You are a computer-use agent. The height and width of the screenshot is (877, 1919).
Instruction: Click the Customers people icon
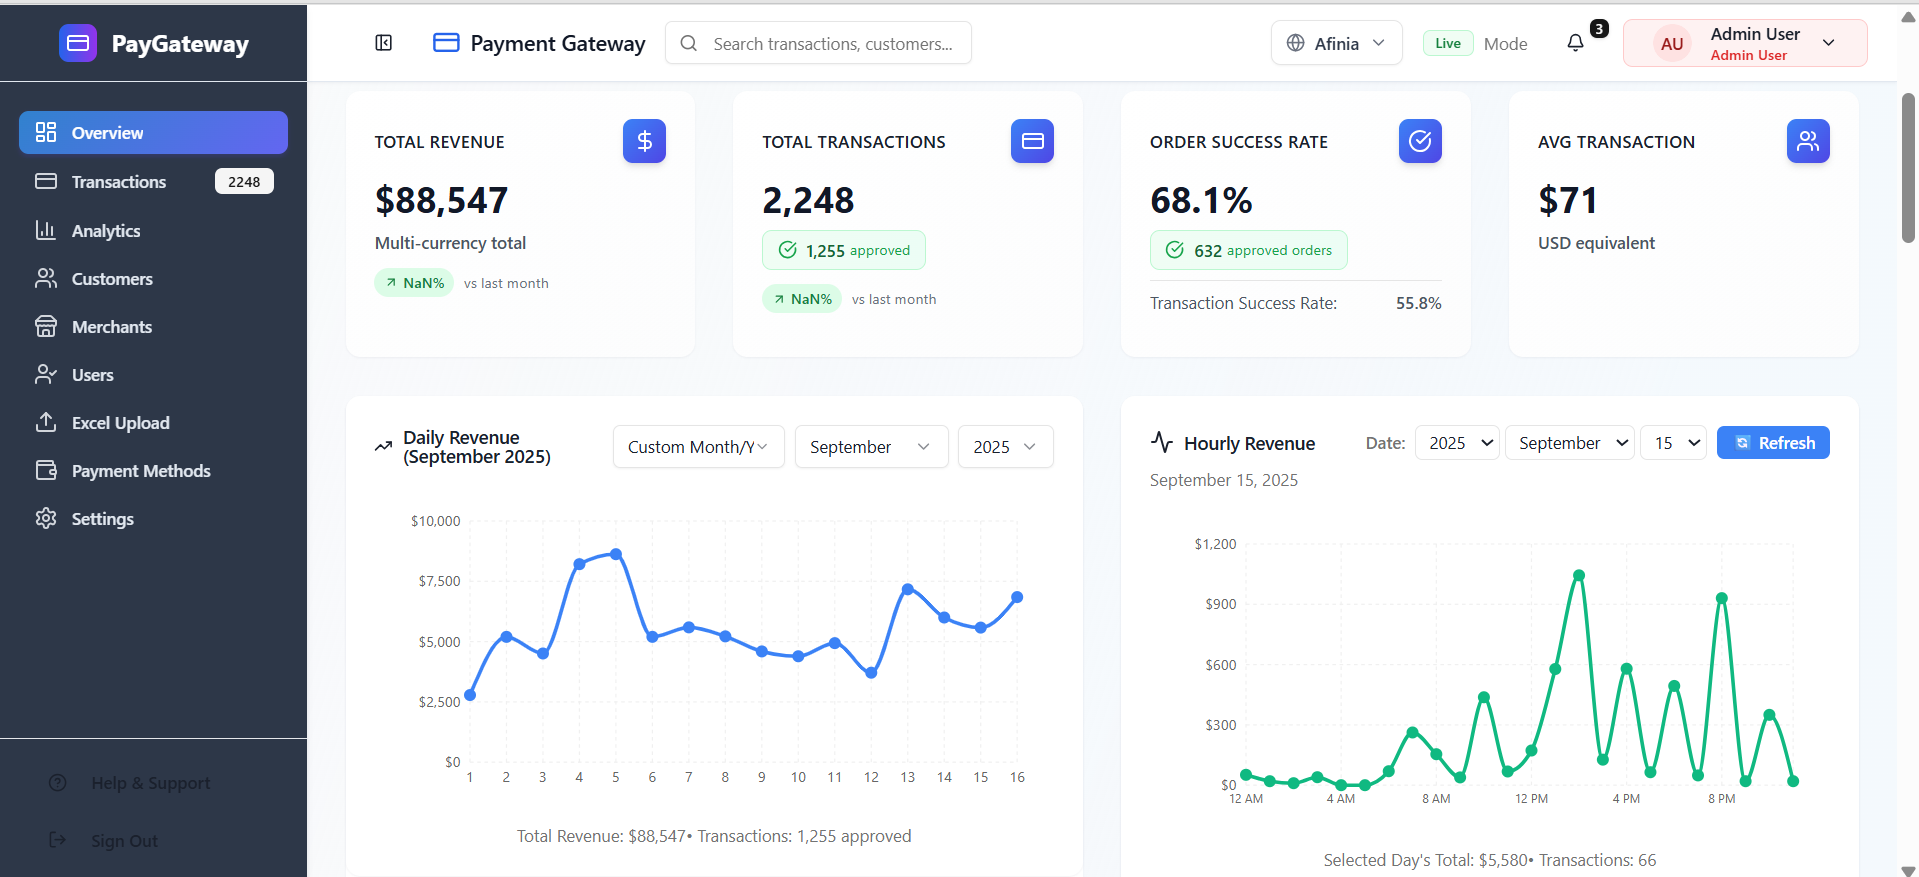click(x=46, y=278)
